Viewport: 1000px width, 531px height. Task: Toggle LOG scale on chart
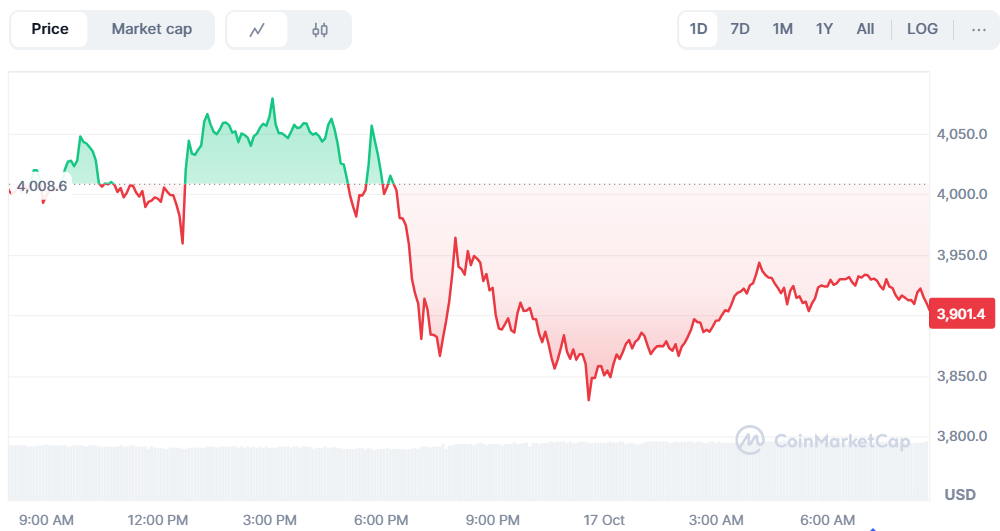coord(922,30)
